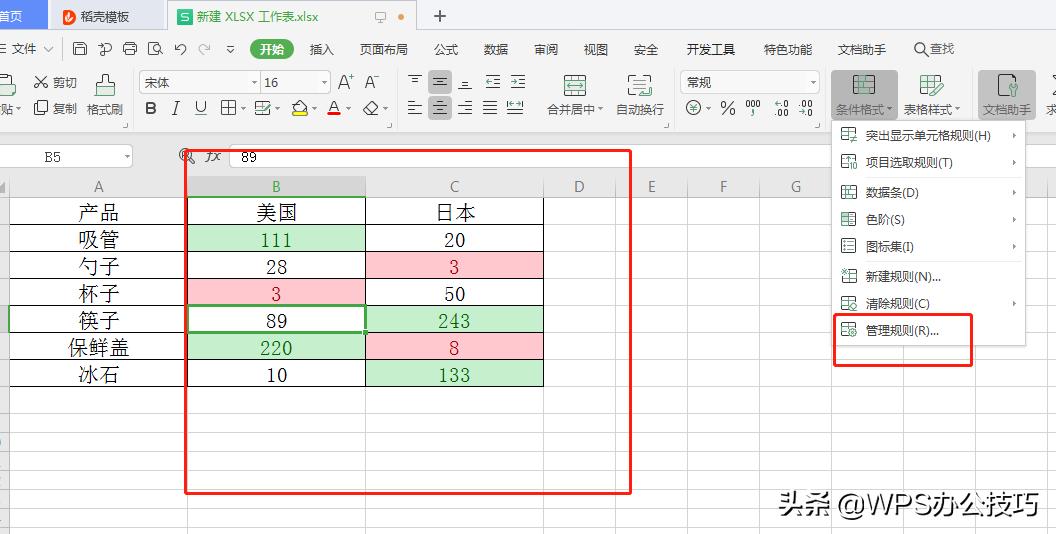Click the increase decimal places icon

pos(781,108)
